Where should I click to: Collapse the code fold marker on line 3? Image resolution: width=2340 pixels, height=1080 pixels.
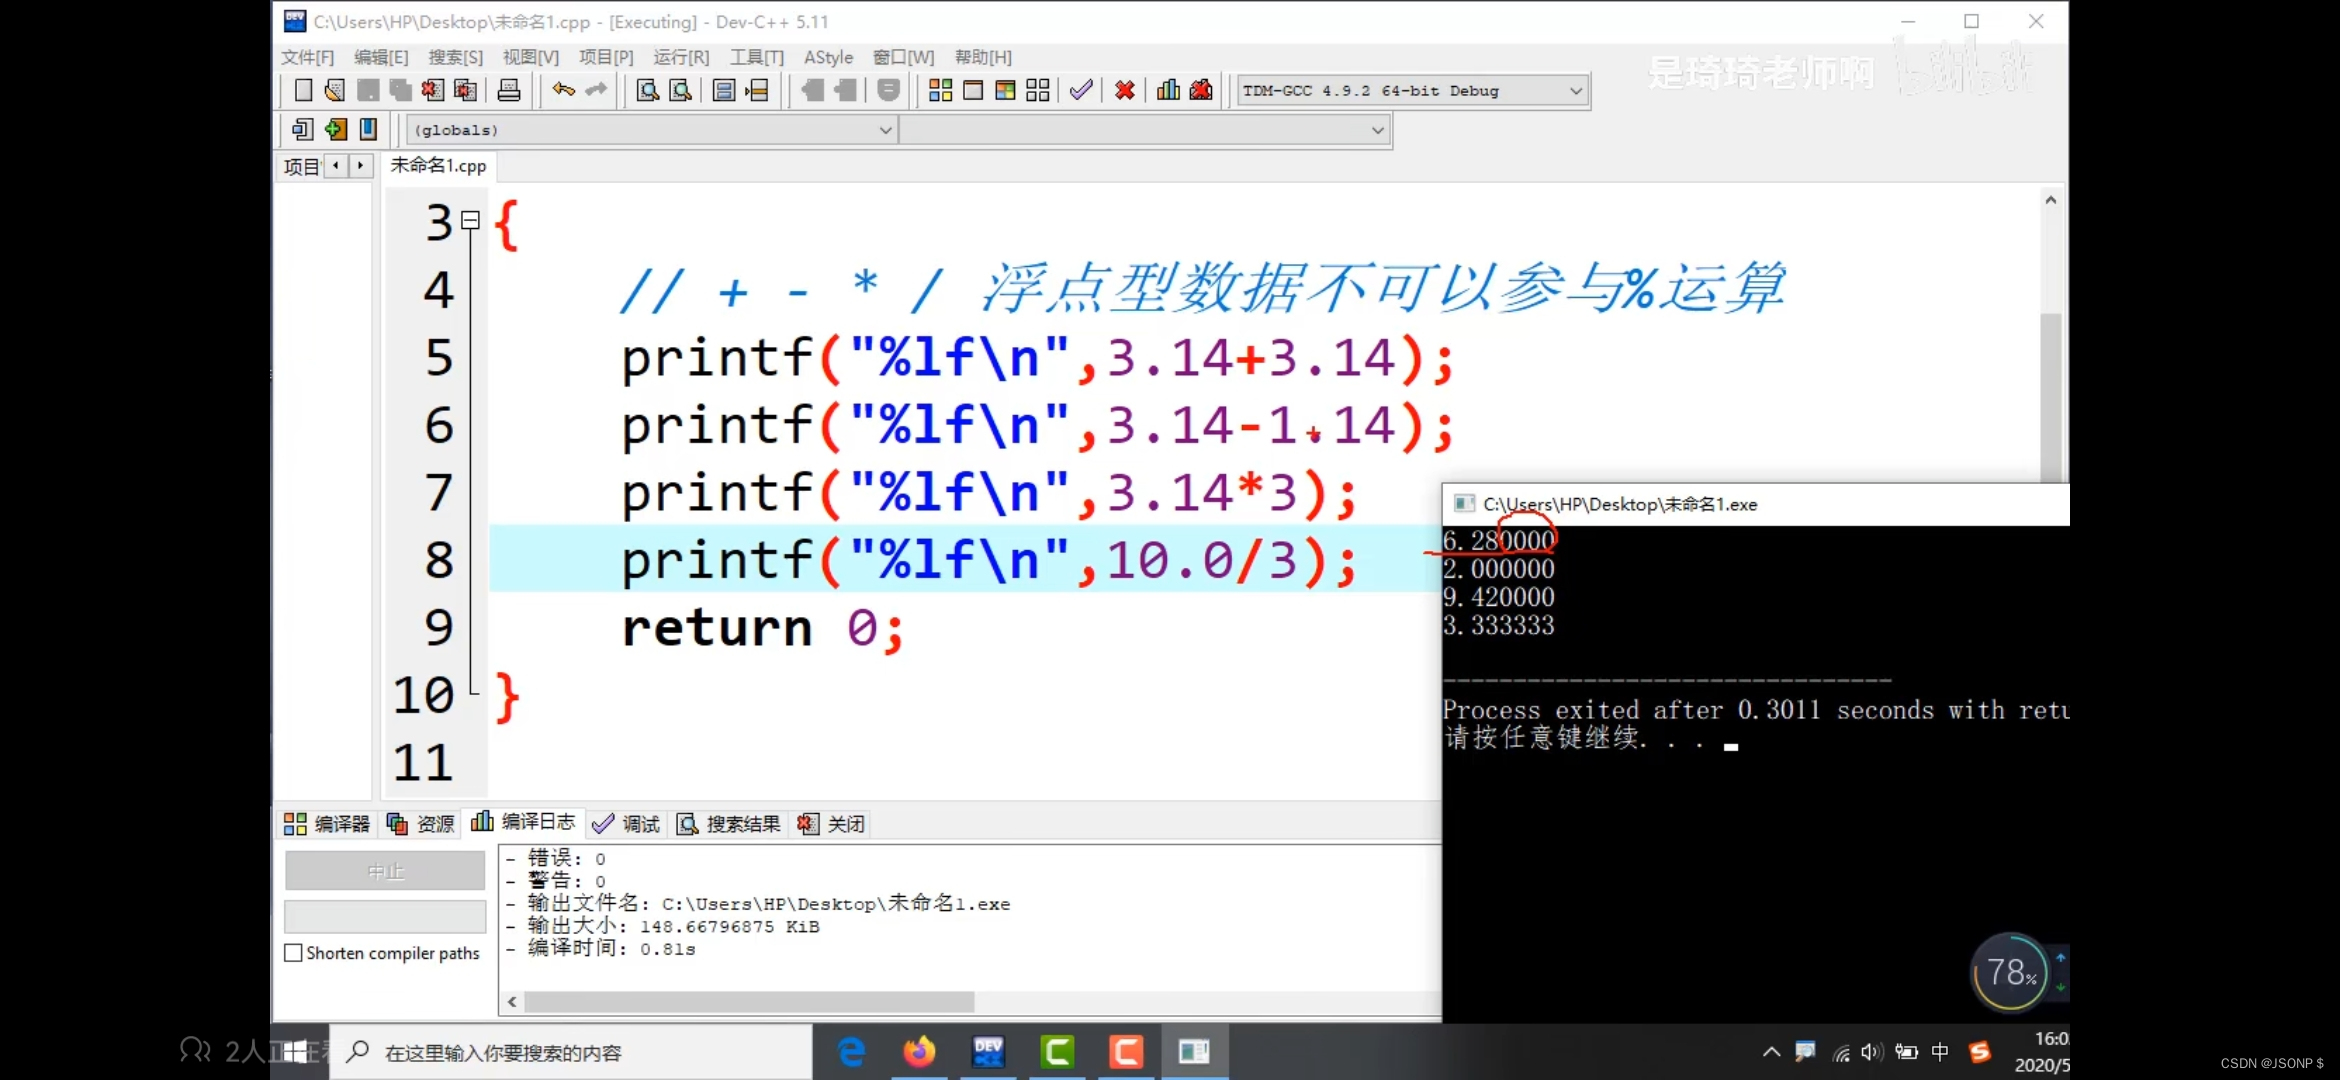[x=470, y=221]
